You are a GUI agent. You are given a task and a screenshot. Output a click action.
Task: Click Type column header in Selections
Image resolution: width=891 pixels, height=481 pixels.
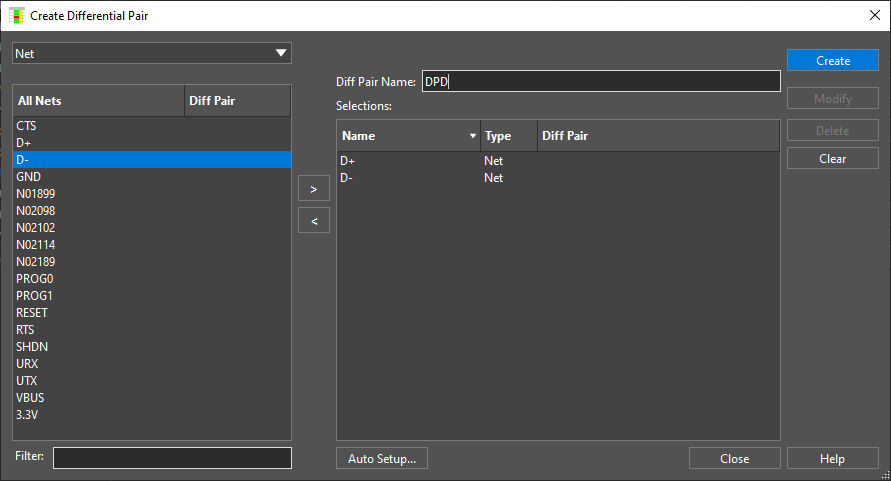(509, 136)
